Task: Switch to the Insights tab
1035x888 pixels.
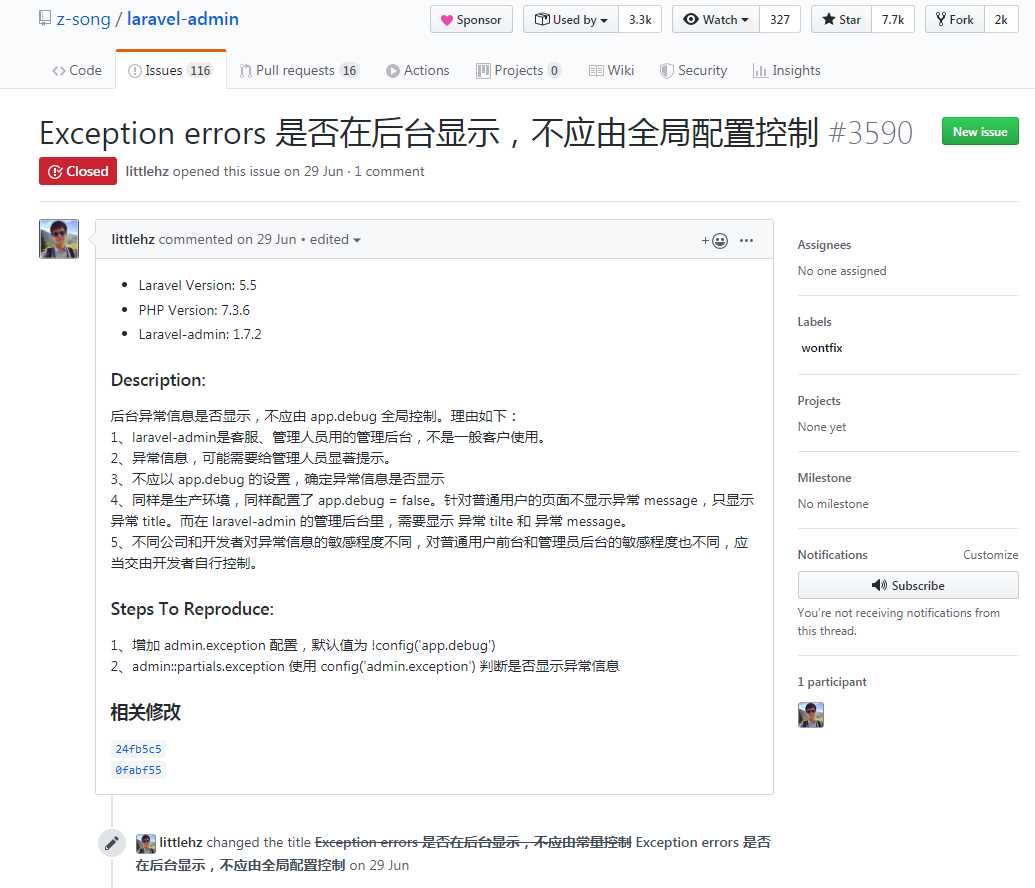Action: 787,70
